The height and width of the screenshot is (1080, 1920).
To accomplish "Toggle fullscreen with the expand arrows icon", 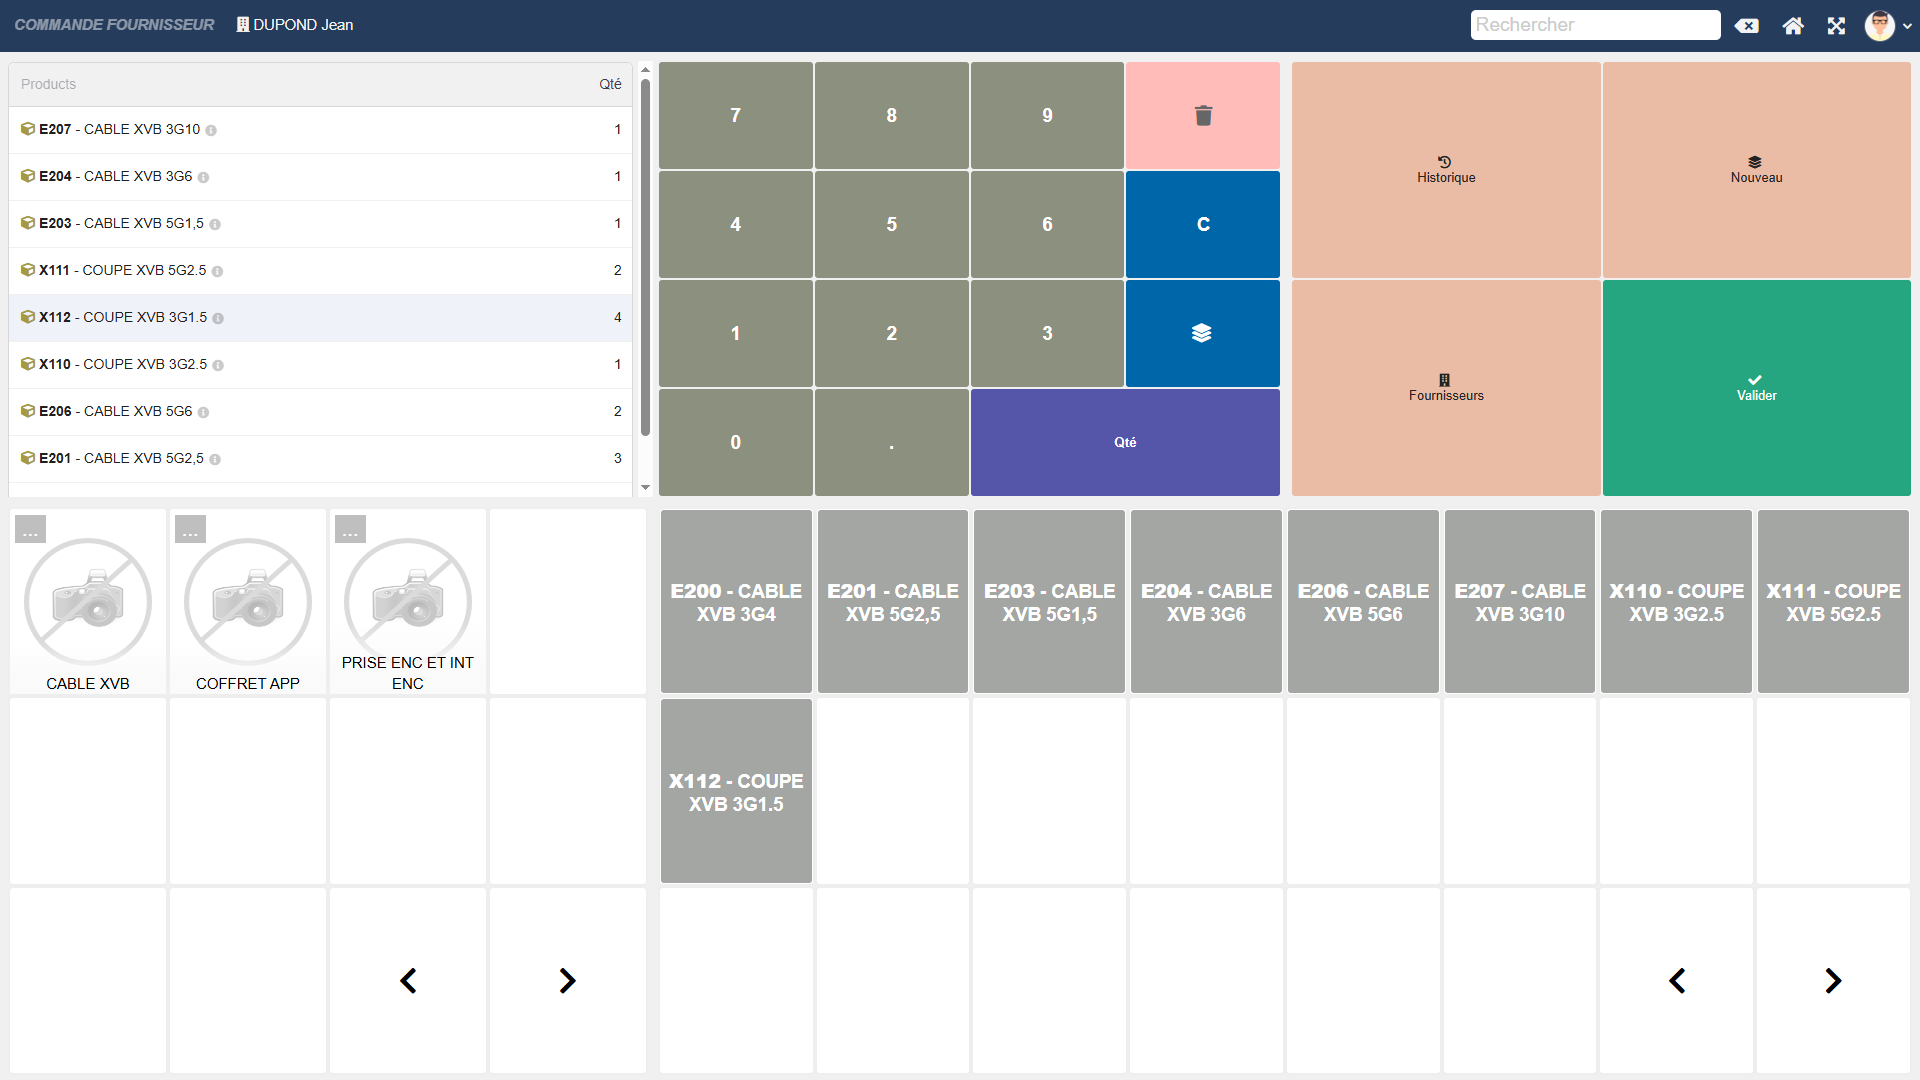I will click(1836, 26).
